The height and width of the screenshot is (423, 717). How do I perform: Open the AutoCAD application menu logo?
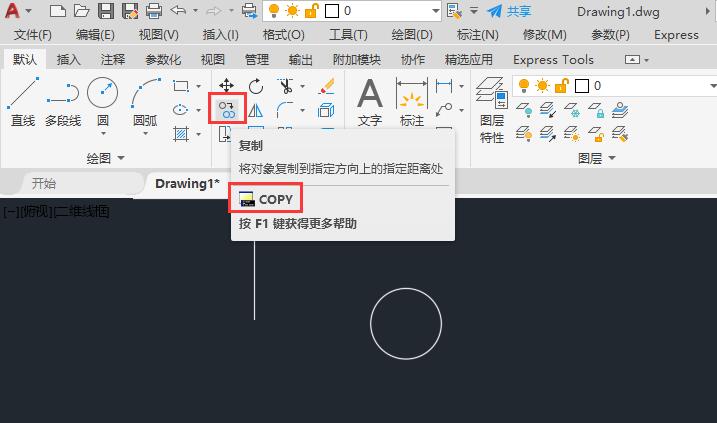point(13,11)
